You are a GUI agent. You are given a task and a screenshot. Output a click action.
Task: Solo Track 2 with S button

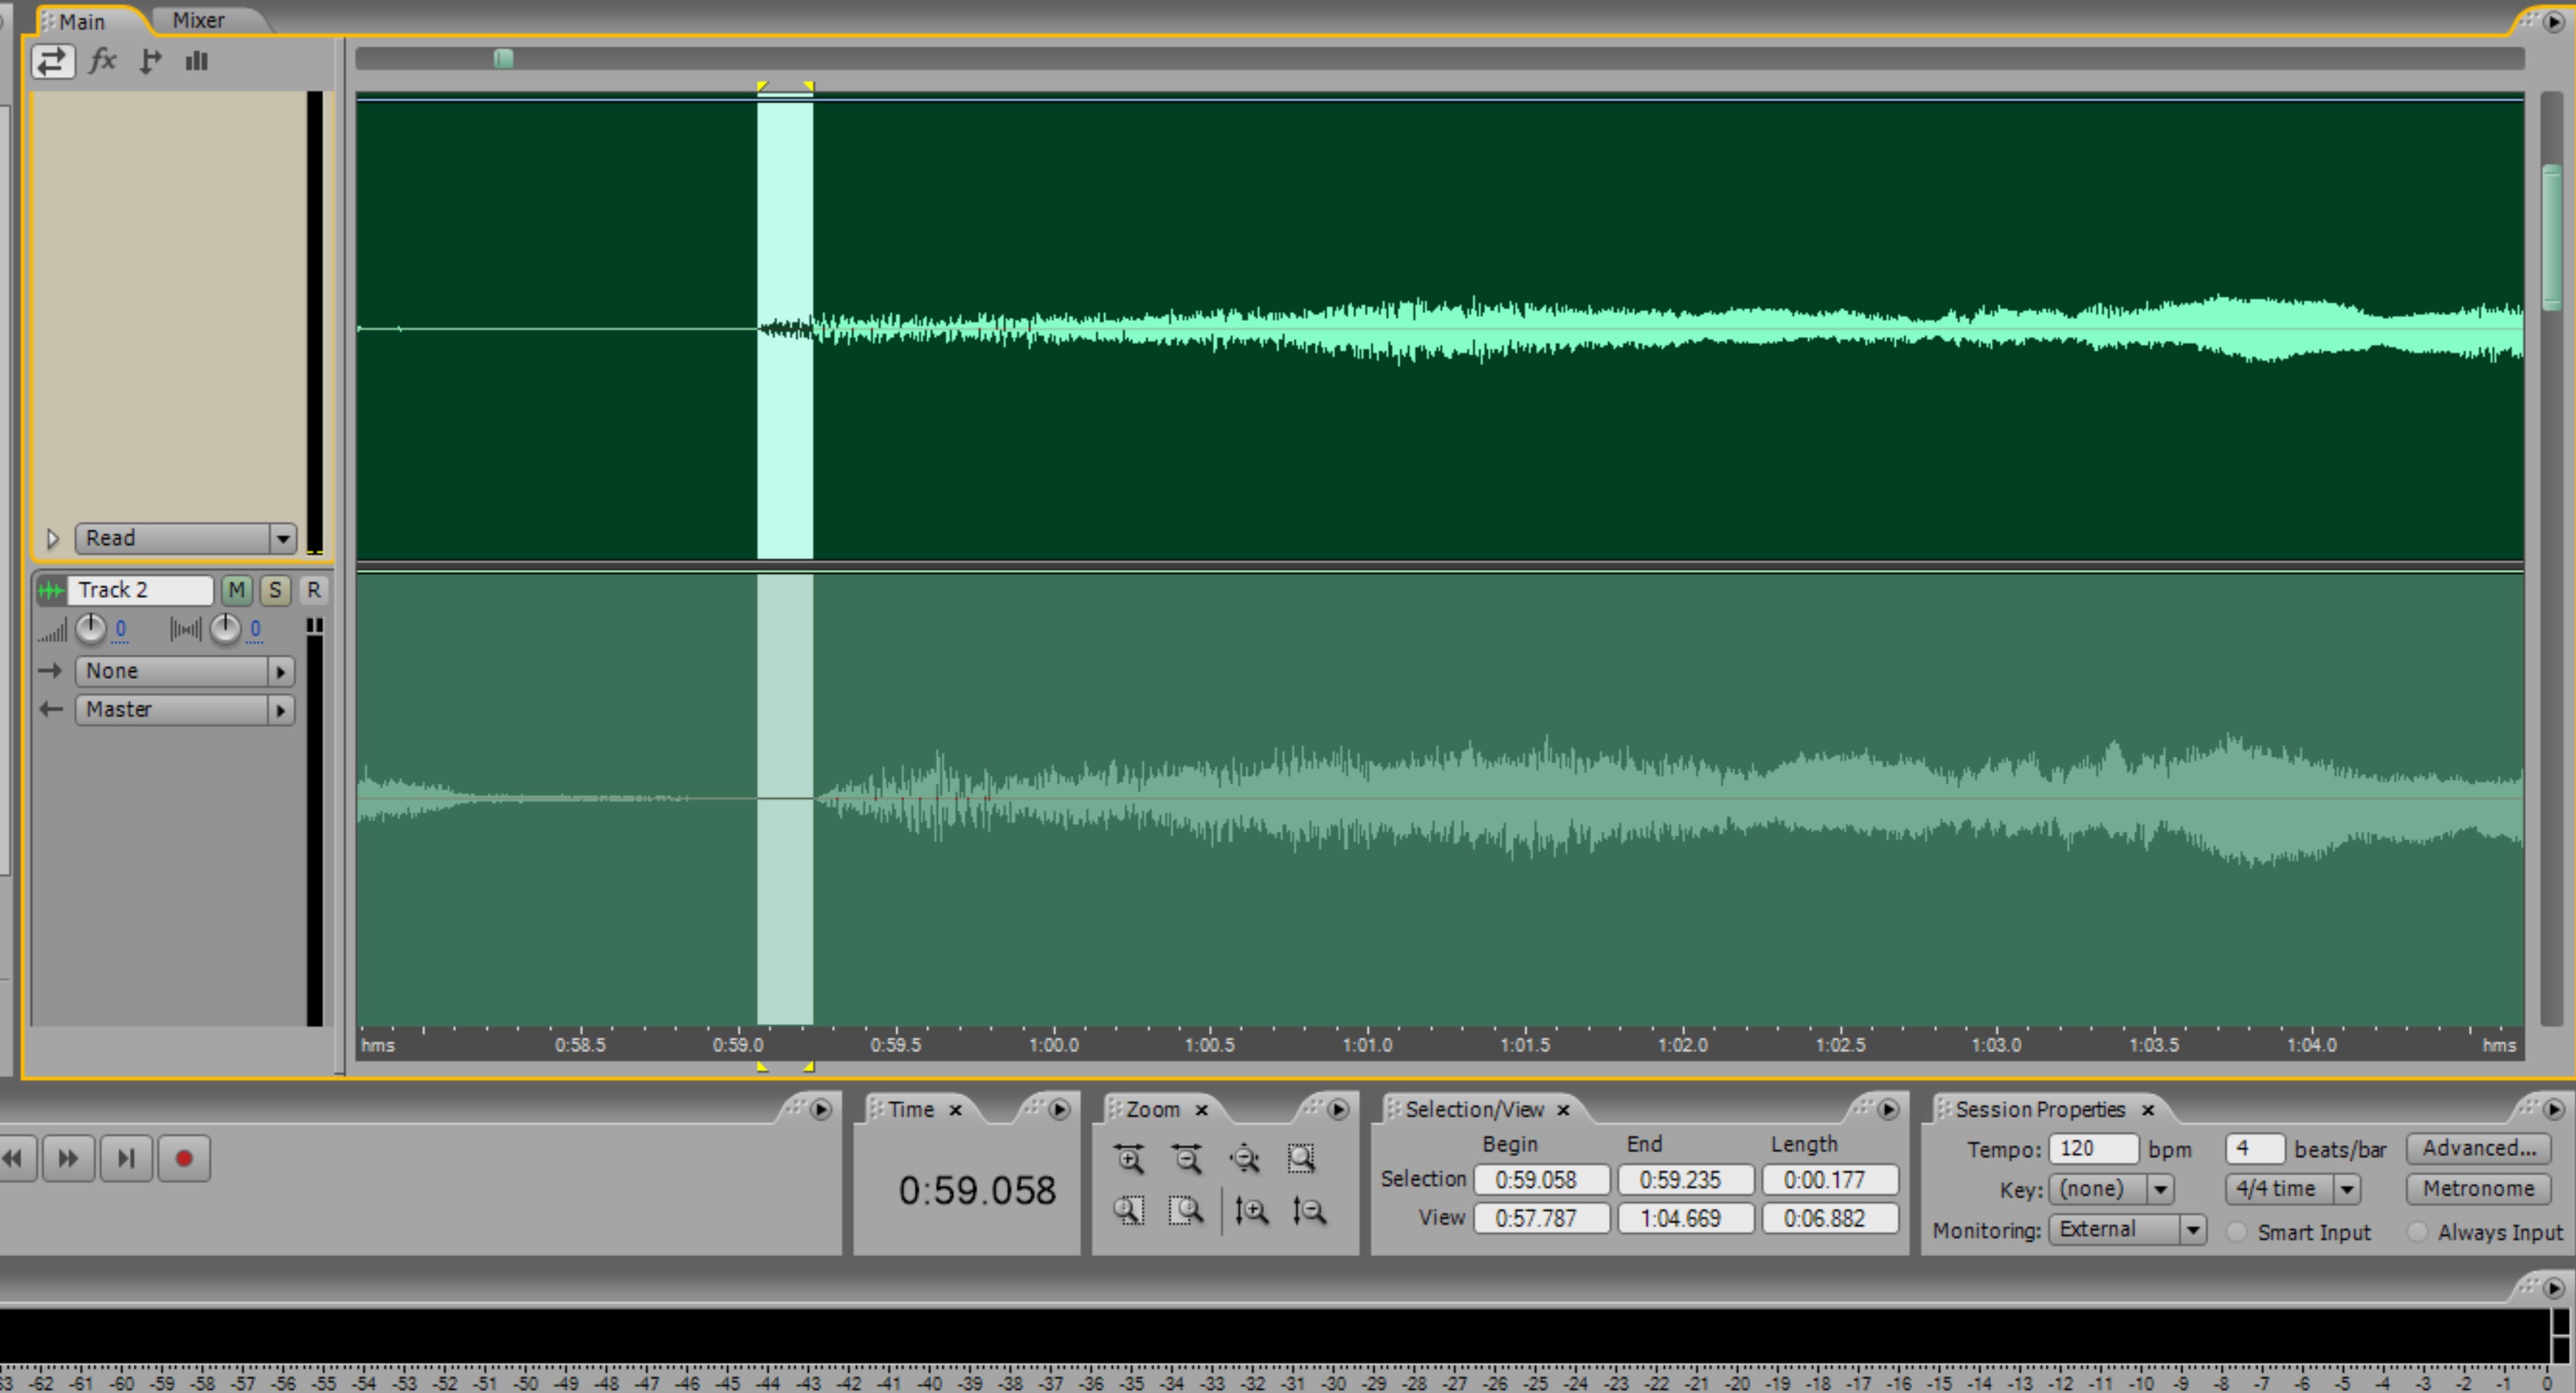[x=275, y=590]
